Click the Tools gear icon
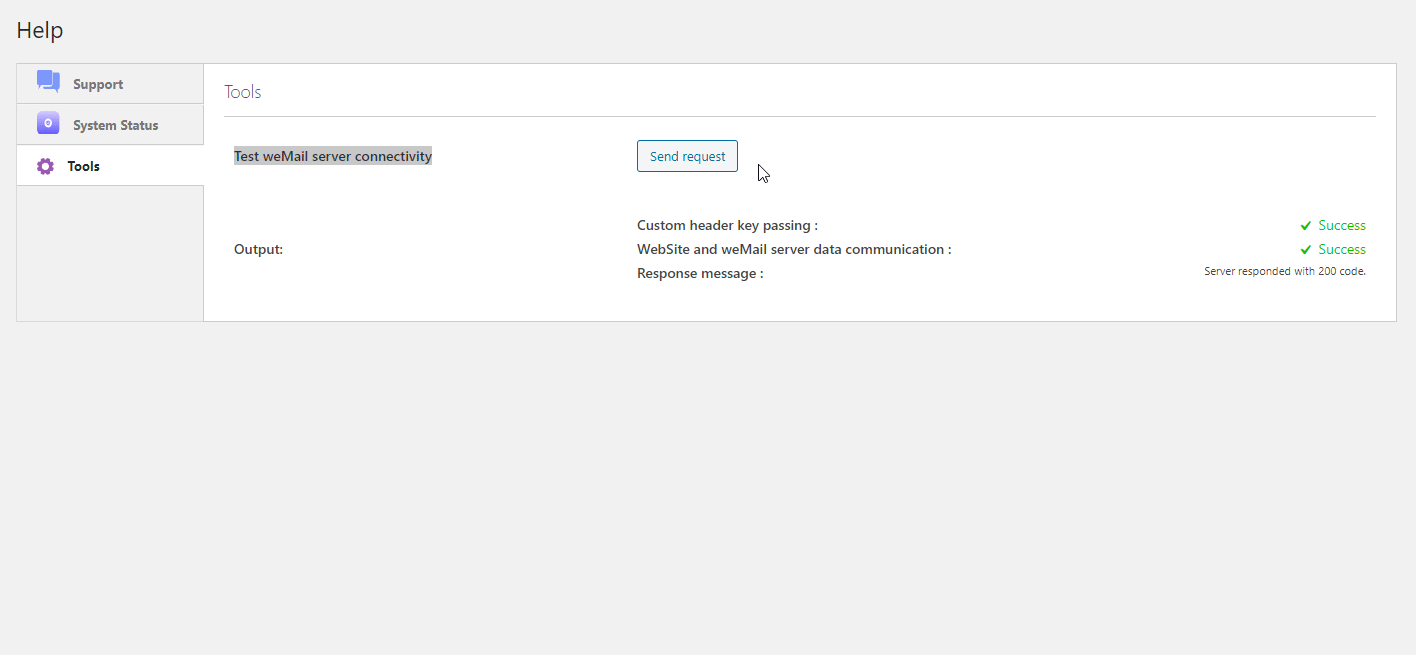 [45, 166]
